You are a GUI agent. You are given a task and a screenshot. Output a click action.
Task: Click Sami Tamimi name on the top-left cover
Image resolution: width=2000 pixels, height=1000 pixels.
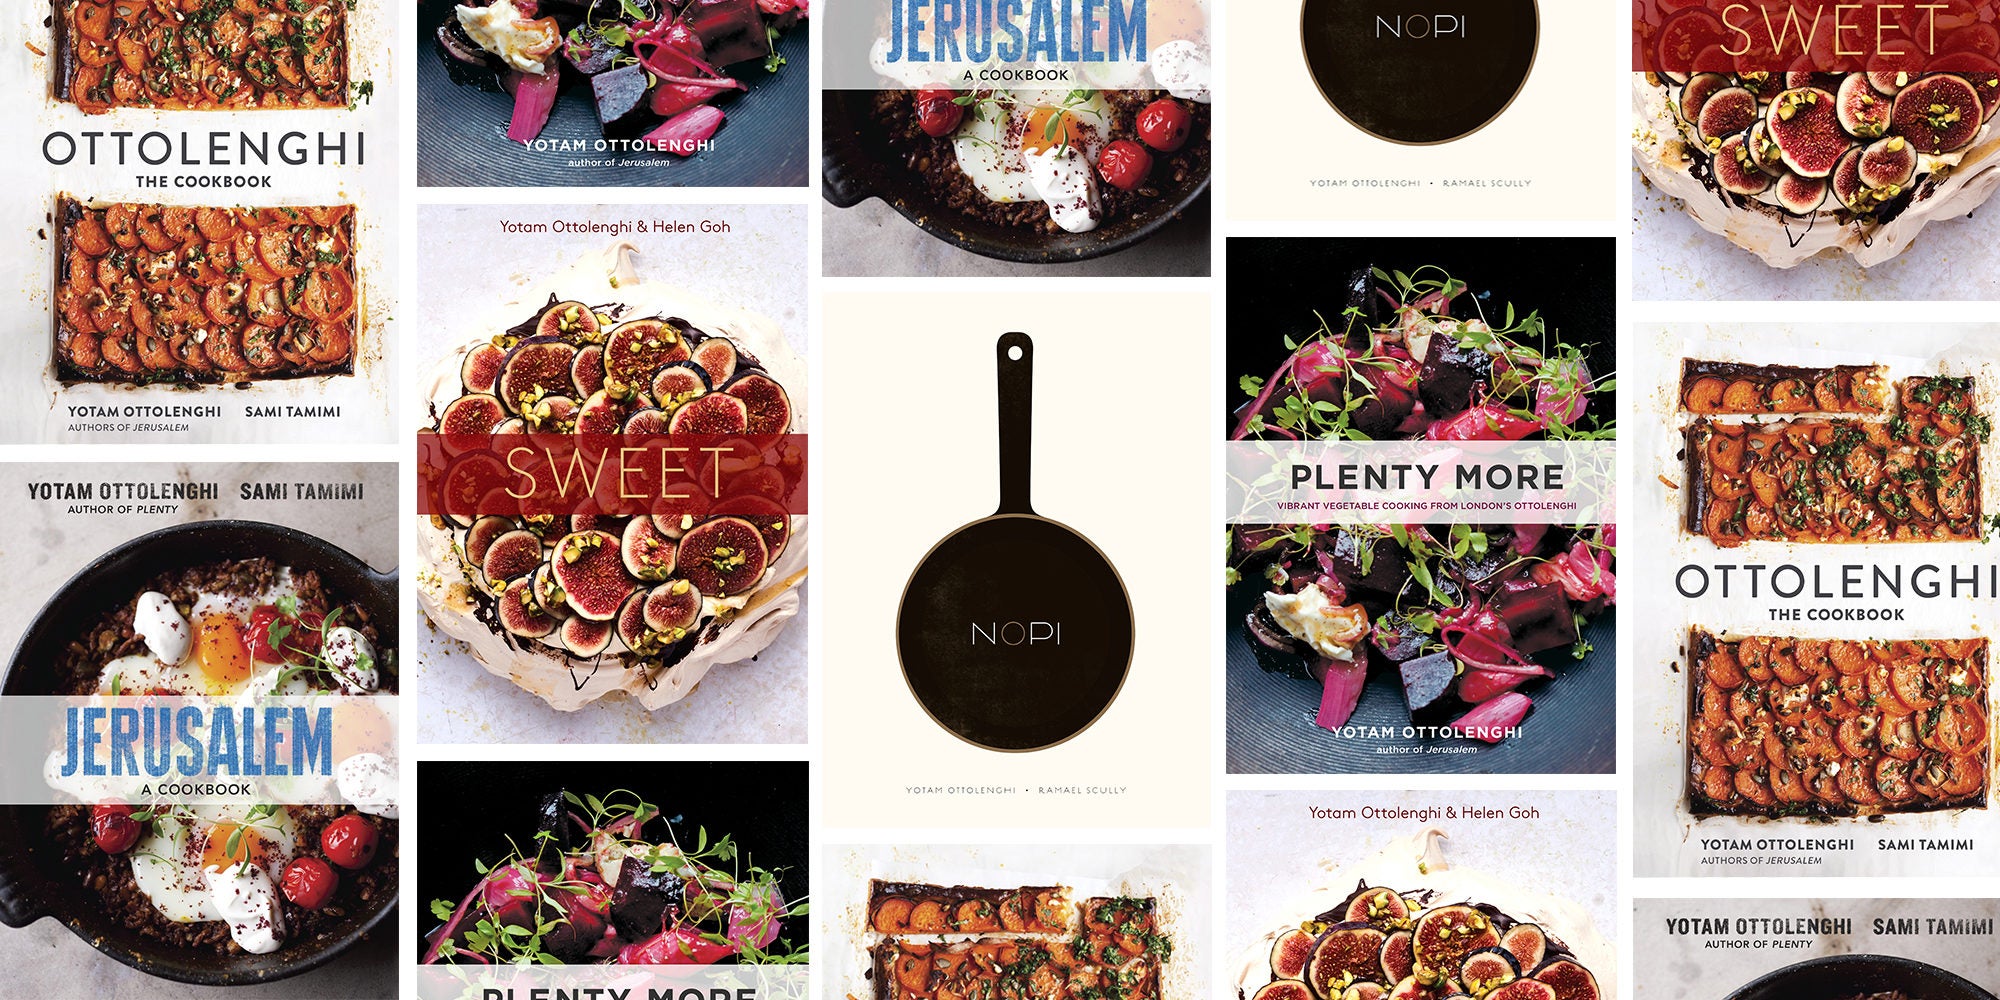pos(293,412)
